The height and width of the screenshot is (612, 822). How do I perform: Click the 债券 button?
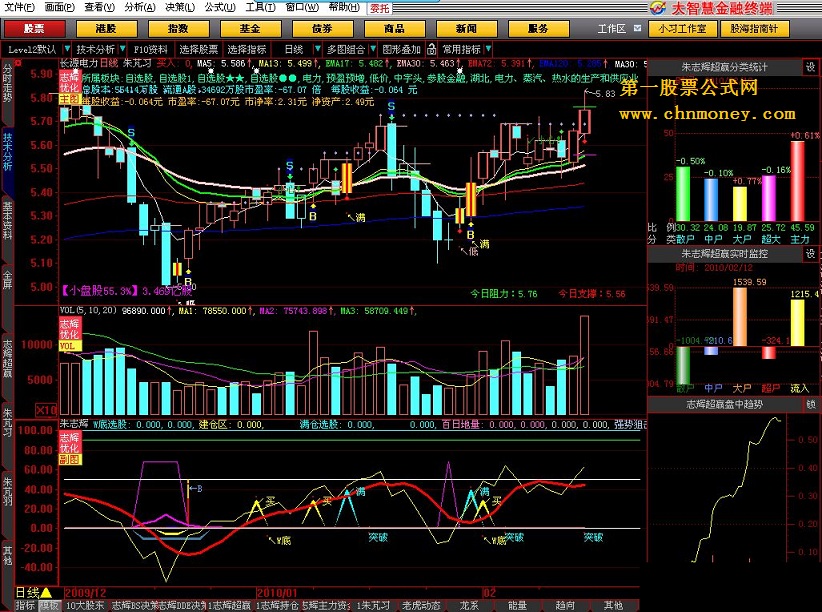tap(322, 28)
